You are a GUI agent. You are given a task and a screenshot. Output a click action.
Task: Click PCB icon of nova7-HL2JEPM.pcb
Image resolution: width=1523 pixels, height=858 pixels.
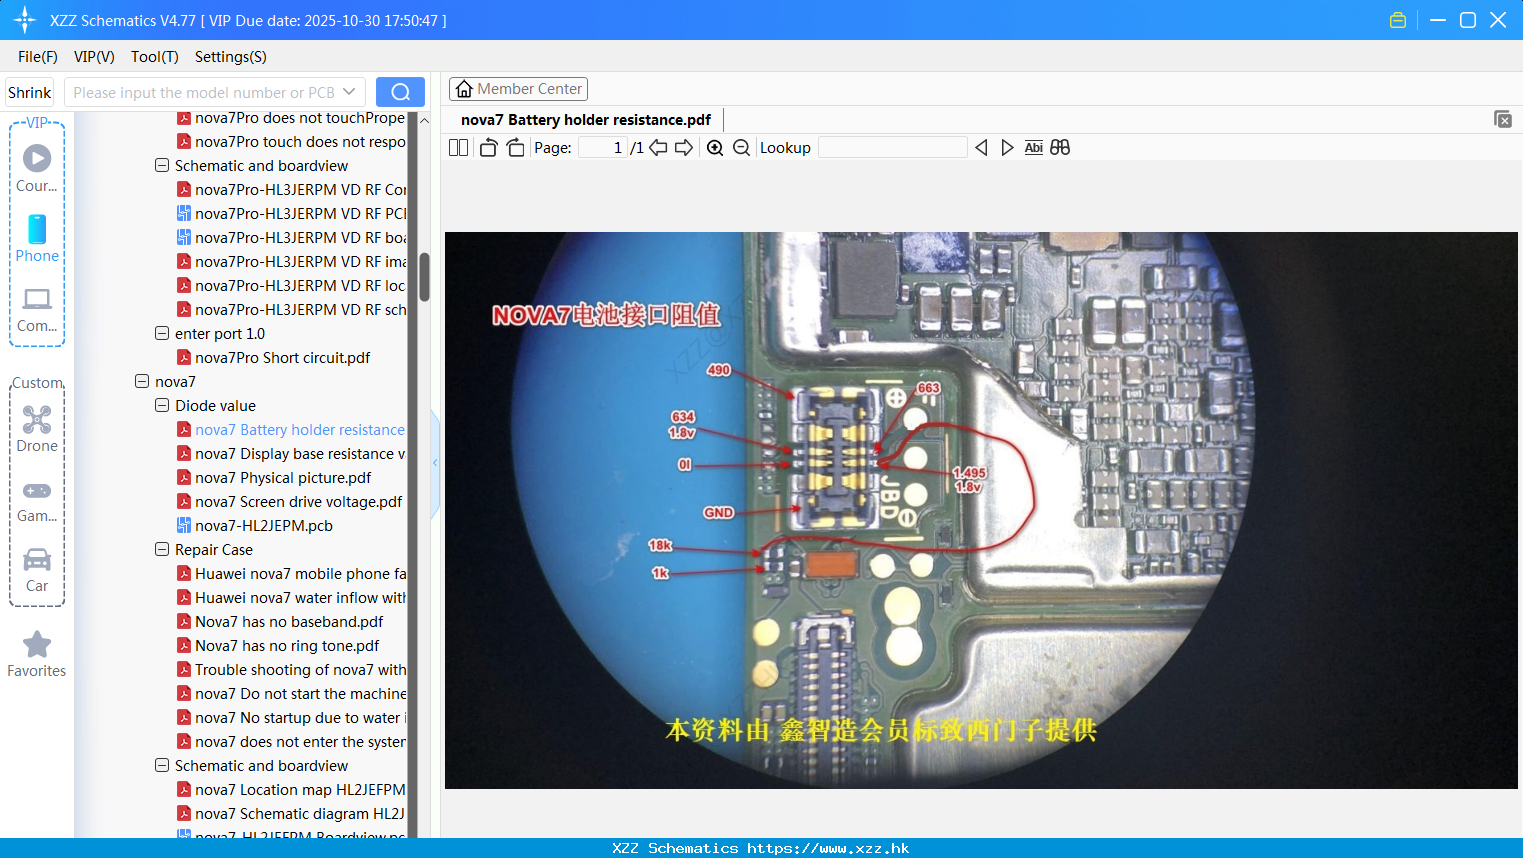184,525
